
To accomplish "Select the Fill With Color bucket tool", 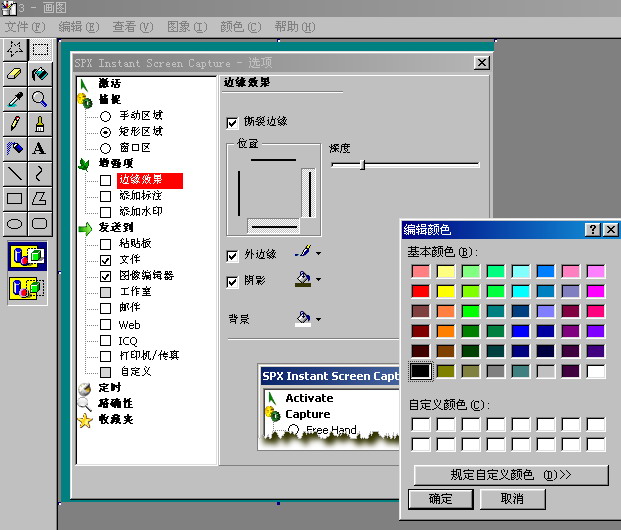I will pyautogui.click(x=39, y=73).
